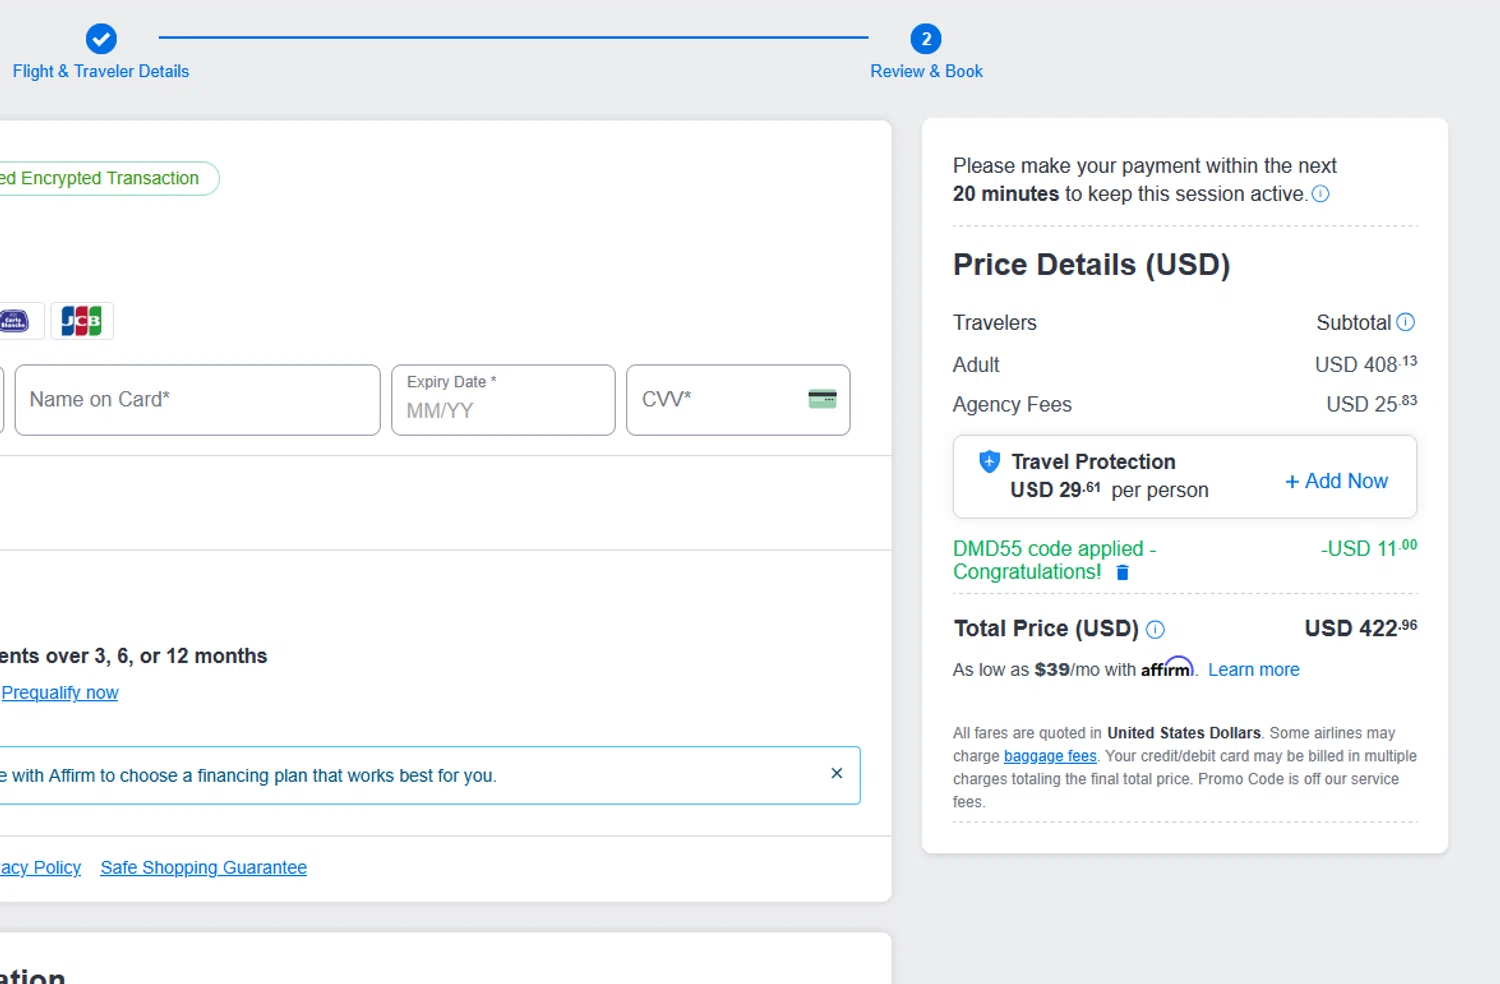Open the baggage fees link

[x=1050, y=756]
